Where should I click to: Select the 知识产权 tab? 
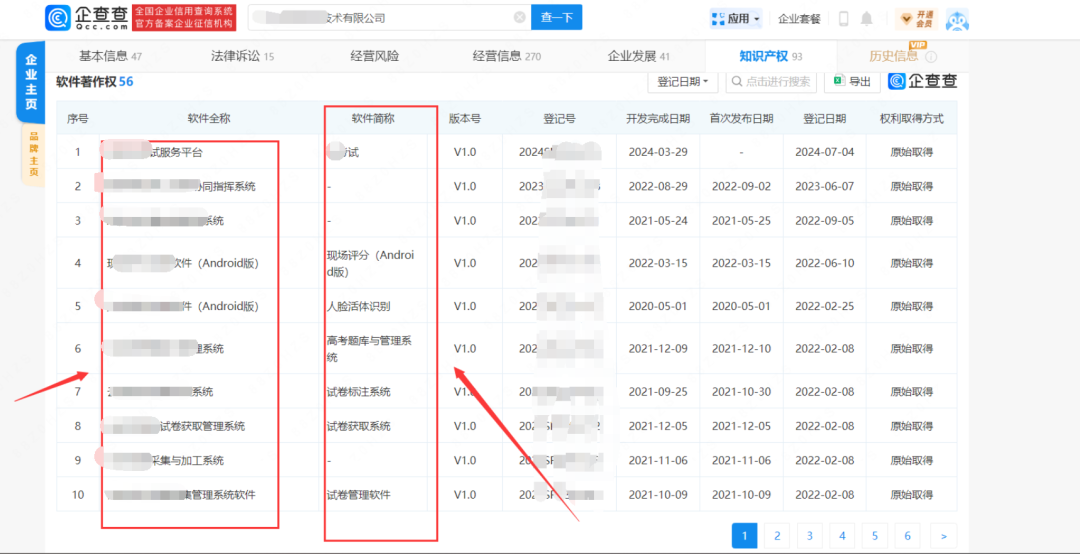click(771, 57)
